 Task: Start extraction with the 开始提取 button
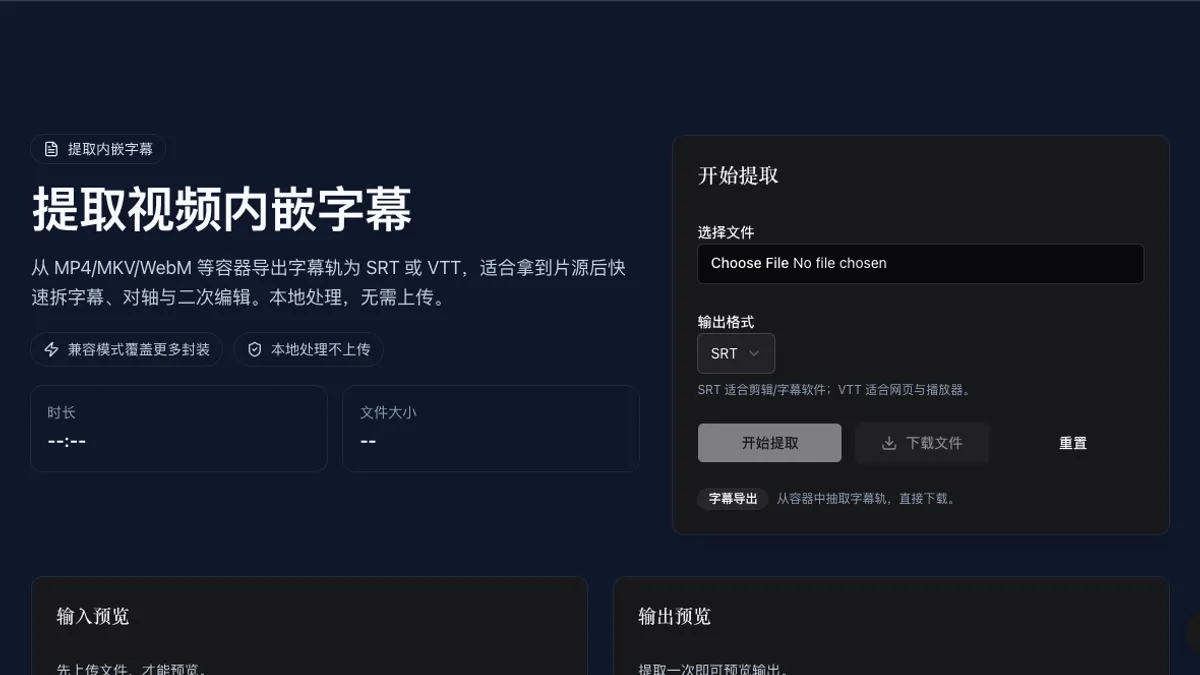point(770,443)
